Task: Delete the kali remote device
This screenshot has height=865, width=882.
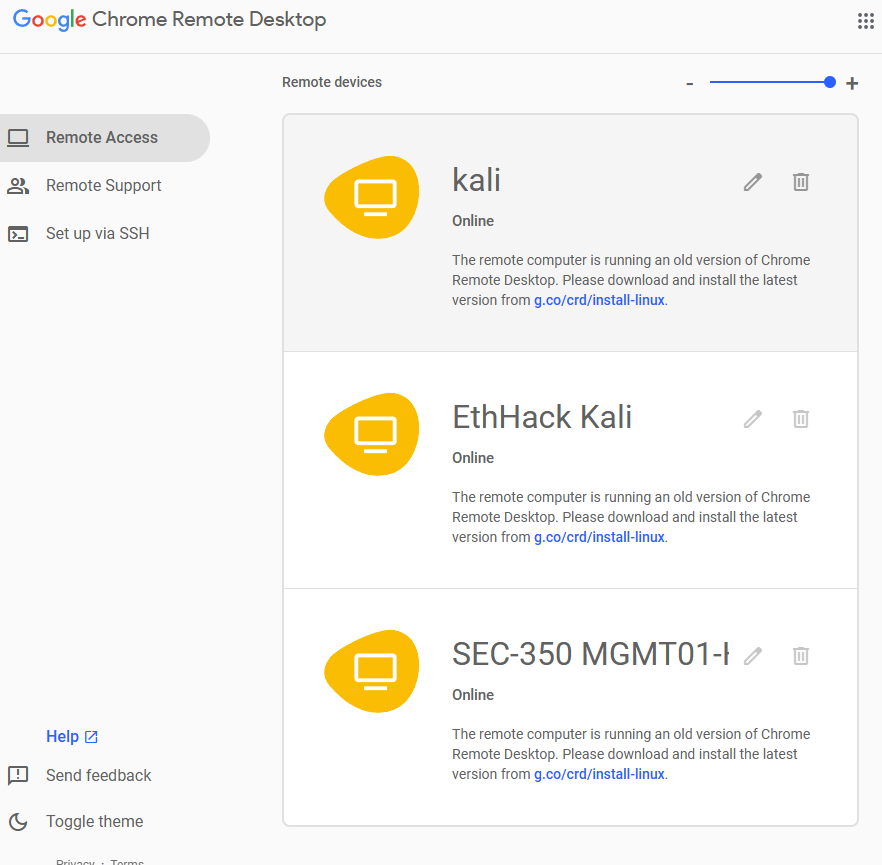Action: point(801,182)
